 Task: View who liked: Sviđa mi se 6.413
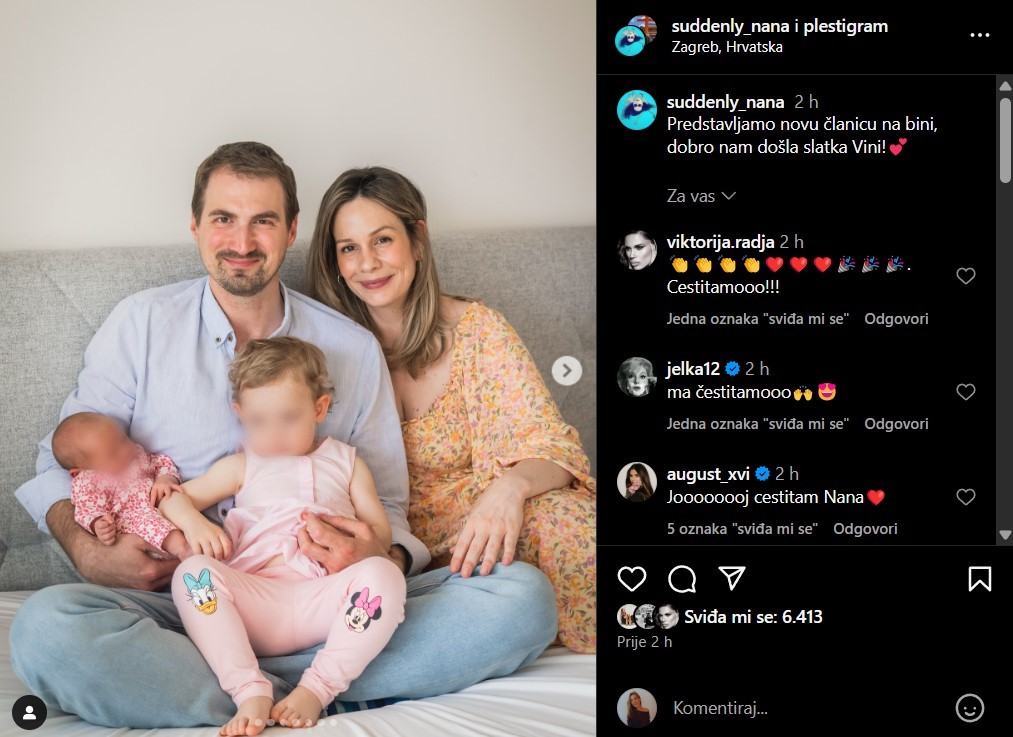pos(753,617)
